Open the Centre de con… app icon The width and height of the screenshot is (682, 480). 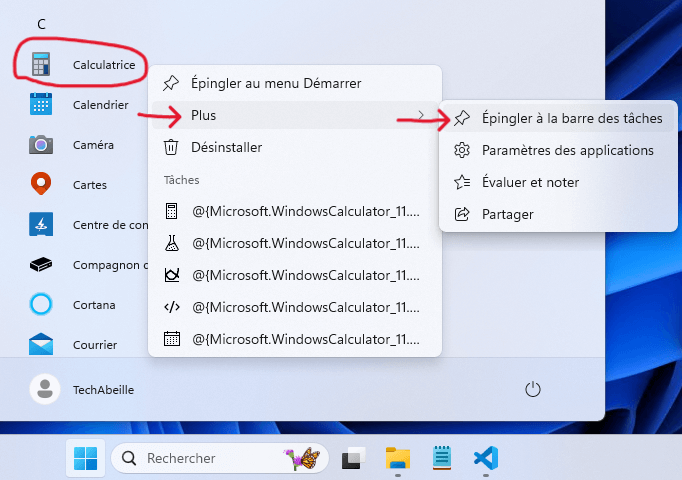[41, 224]
